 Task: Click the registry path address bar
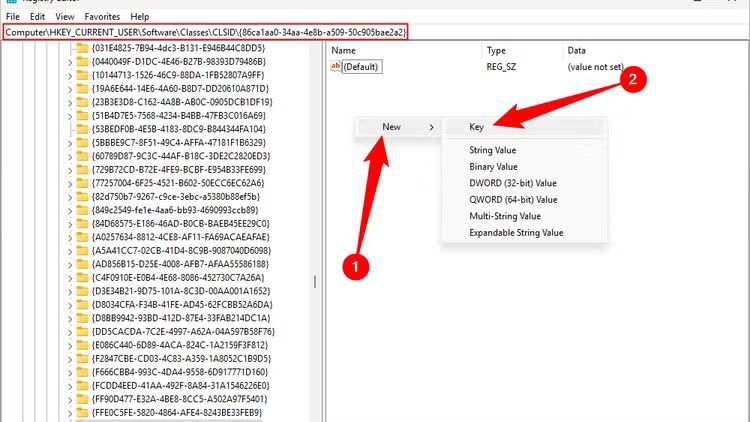point(205,32)
